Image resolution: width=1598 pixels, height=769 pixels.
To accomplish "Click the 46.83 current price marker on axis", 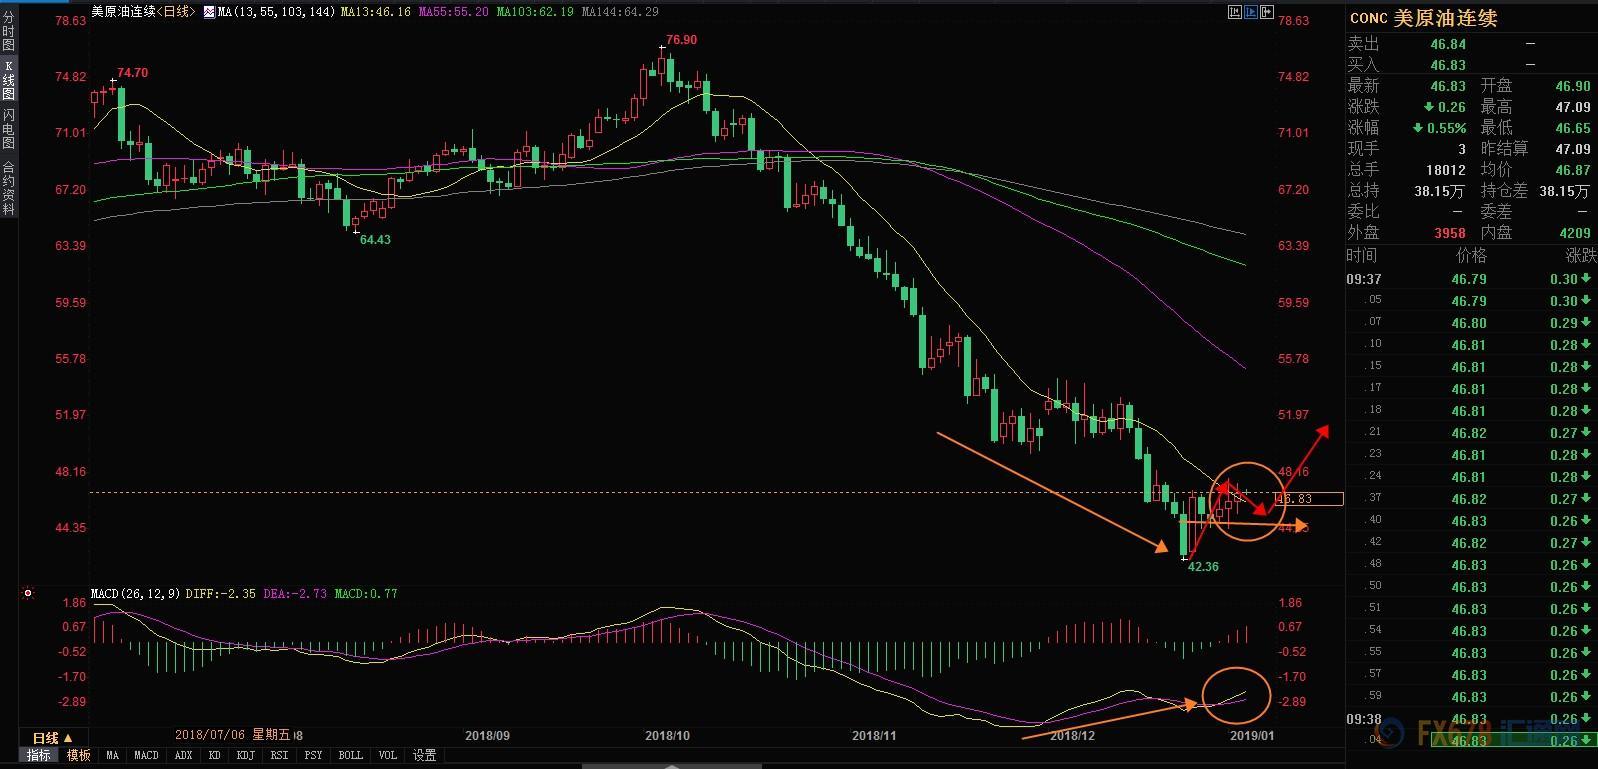I will tap(1309, 498).
